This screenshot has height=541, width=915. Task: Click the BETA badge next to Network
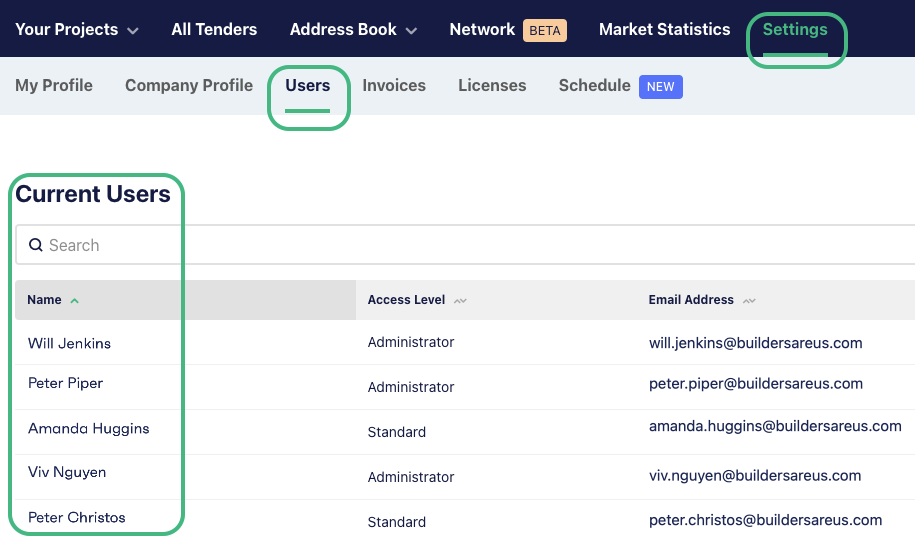tap(544, 30)
